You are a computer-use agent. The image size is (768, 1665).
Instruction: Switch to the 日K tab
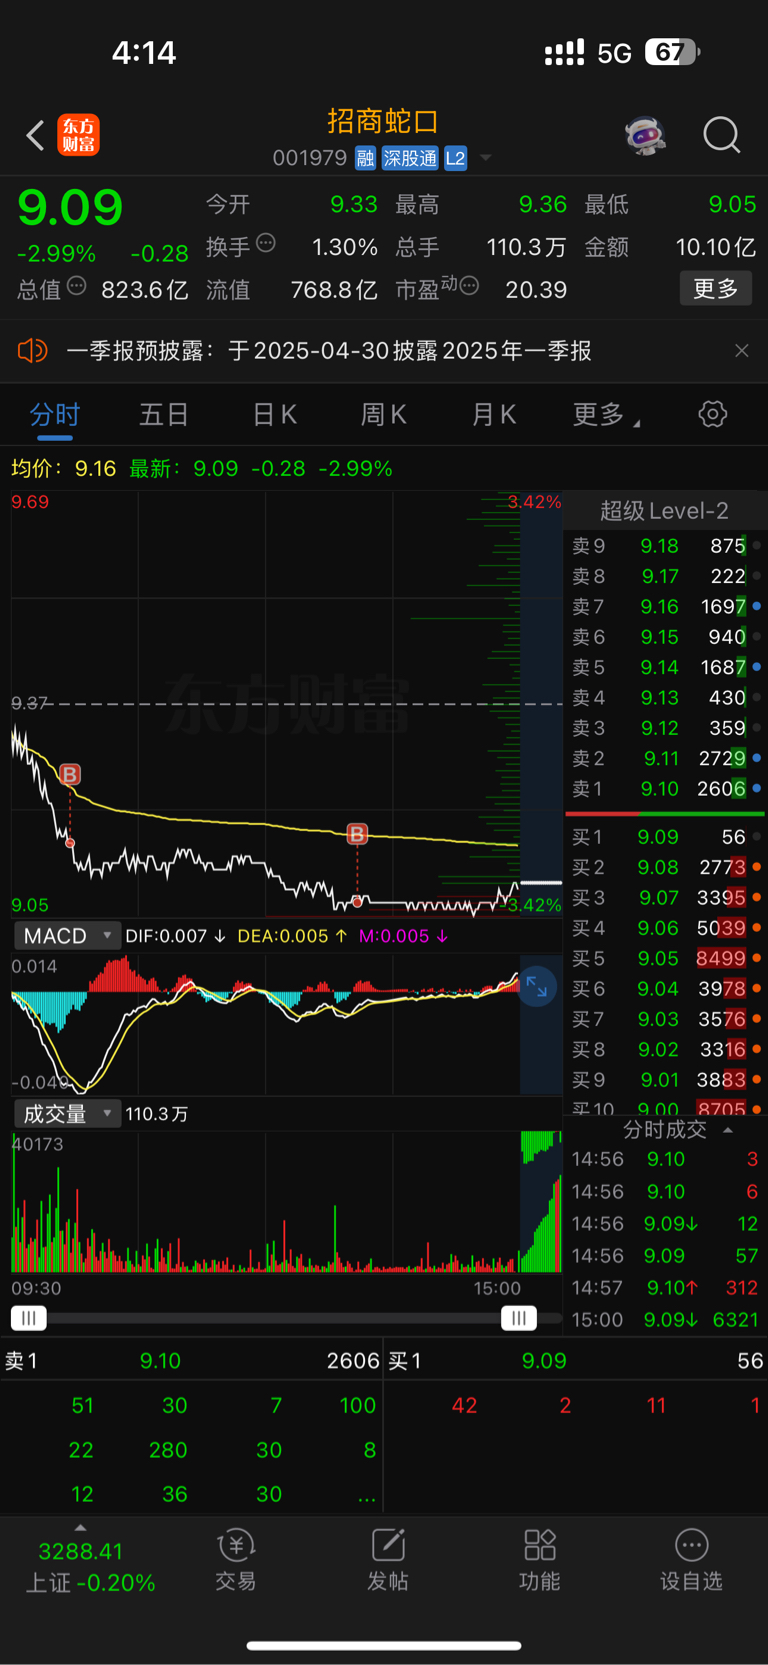pyautogui.click(x=274, y=414)
